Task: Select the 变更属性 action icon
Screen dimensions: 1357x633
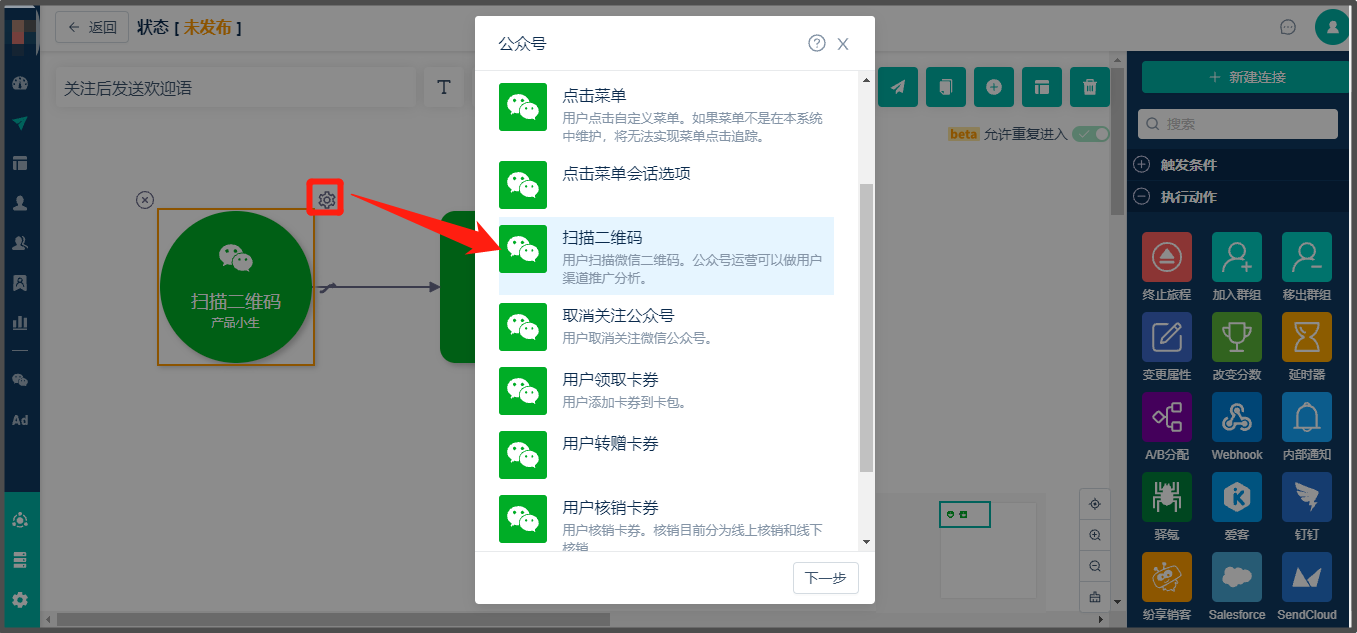Action: click(1167, 337)
